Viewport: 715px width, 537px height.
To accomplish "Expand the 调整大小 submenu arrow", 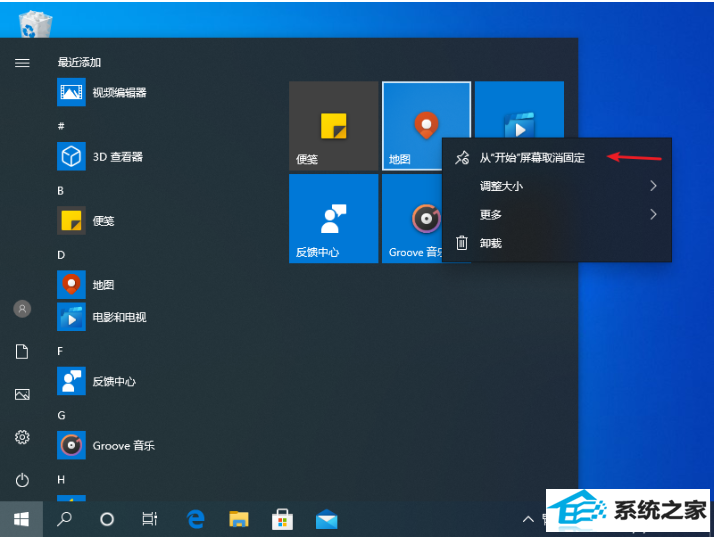I will pos(653,186).
